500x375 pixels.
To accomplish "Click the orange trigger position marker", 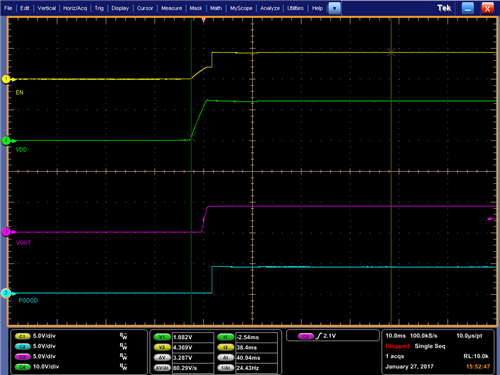I will pyautogui.click(x=204, y=21).
